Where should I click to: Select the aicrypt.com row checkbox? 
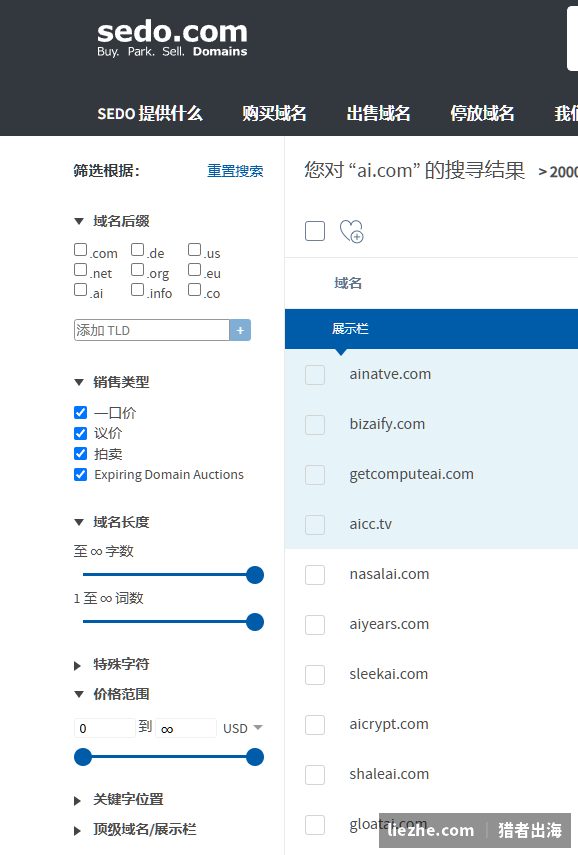pyautogui.click(x=315, y=725)
